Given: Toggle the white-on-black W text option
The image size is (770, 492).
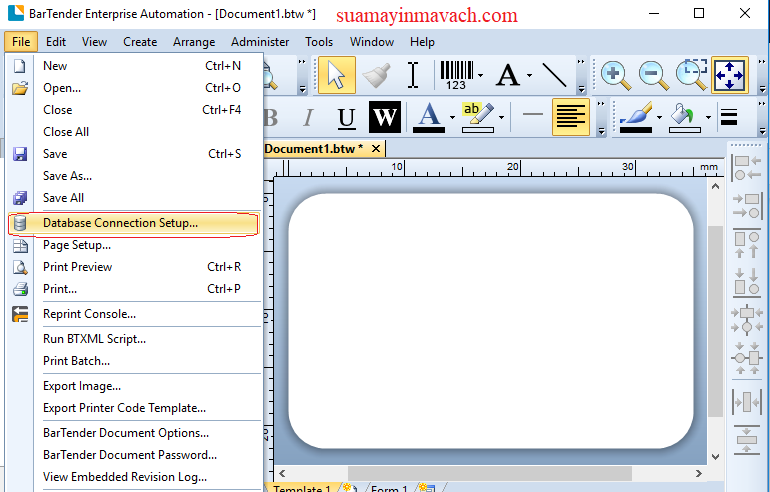Looking at the screenshot, I should point(384,118).
